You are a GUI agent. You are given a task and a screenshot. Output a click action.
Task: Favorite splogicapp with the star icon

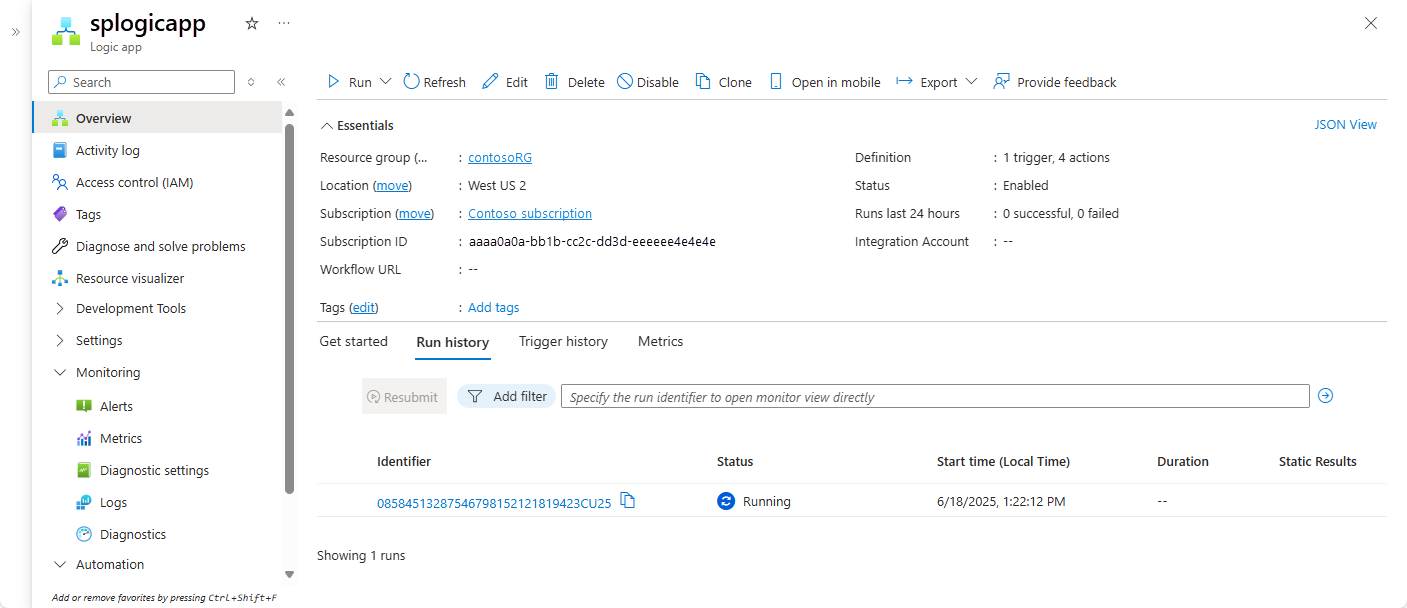click(x=252, y=24)
